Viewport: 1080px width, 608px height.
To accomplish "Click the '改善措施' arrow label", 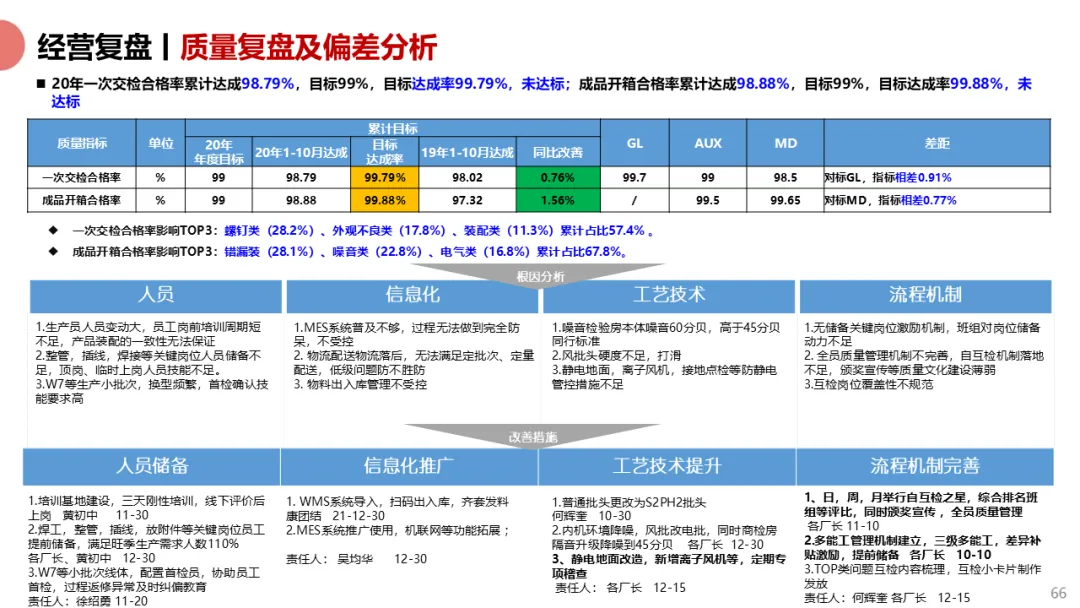I will click(533, 437).
